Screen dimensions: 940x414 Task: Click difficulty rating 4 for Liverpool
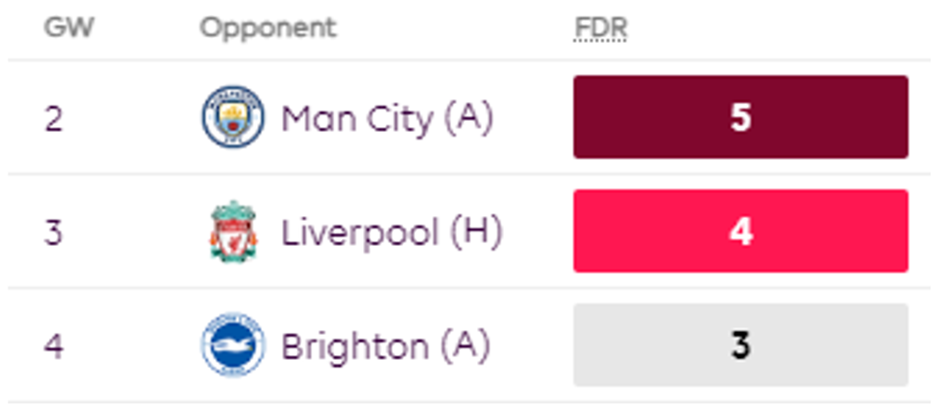coord(740,232)
